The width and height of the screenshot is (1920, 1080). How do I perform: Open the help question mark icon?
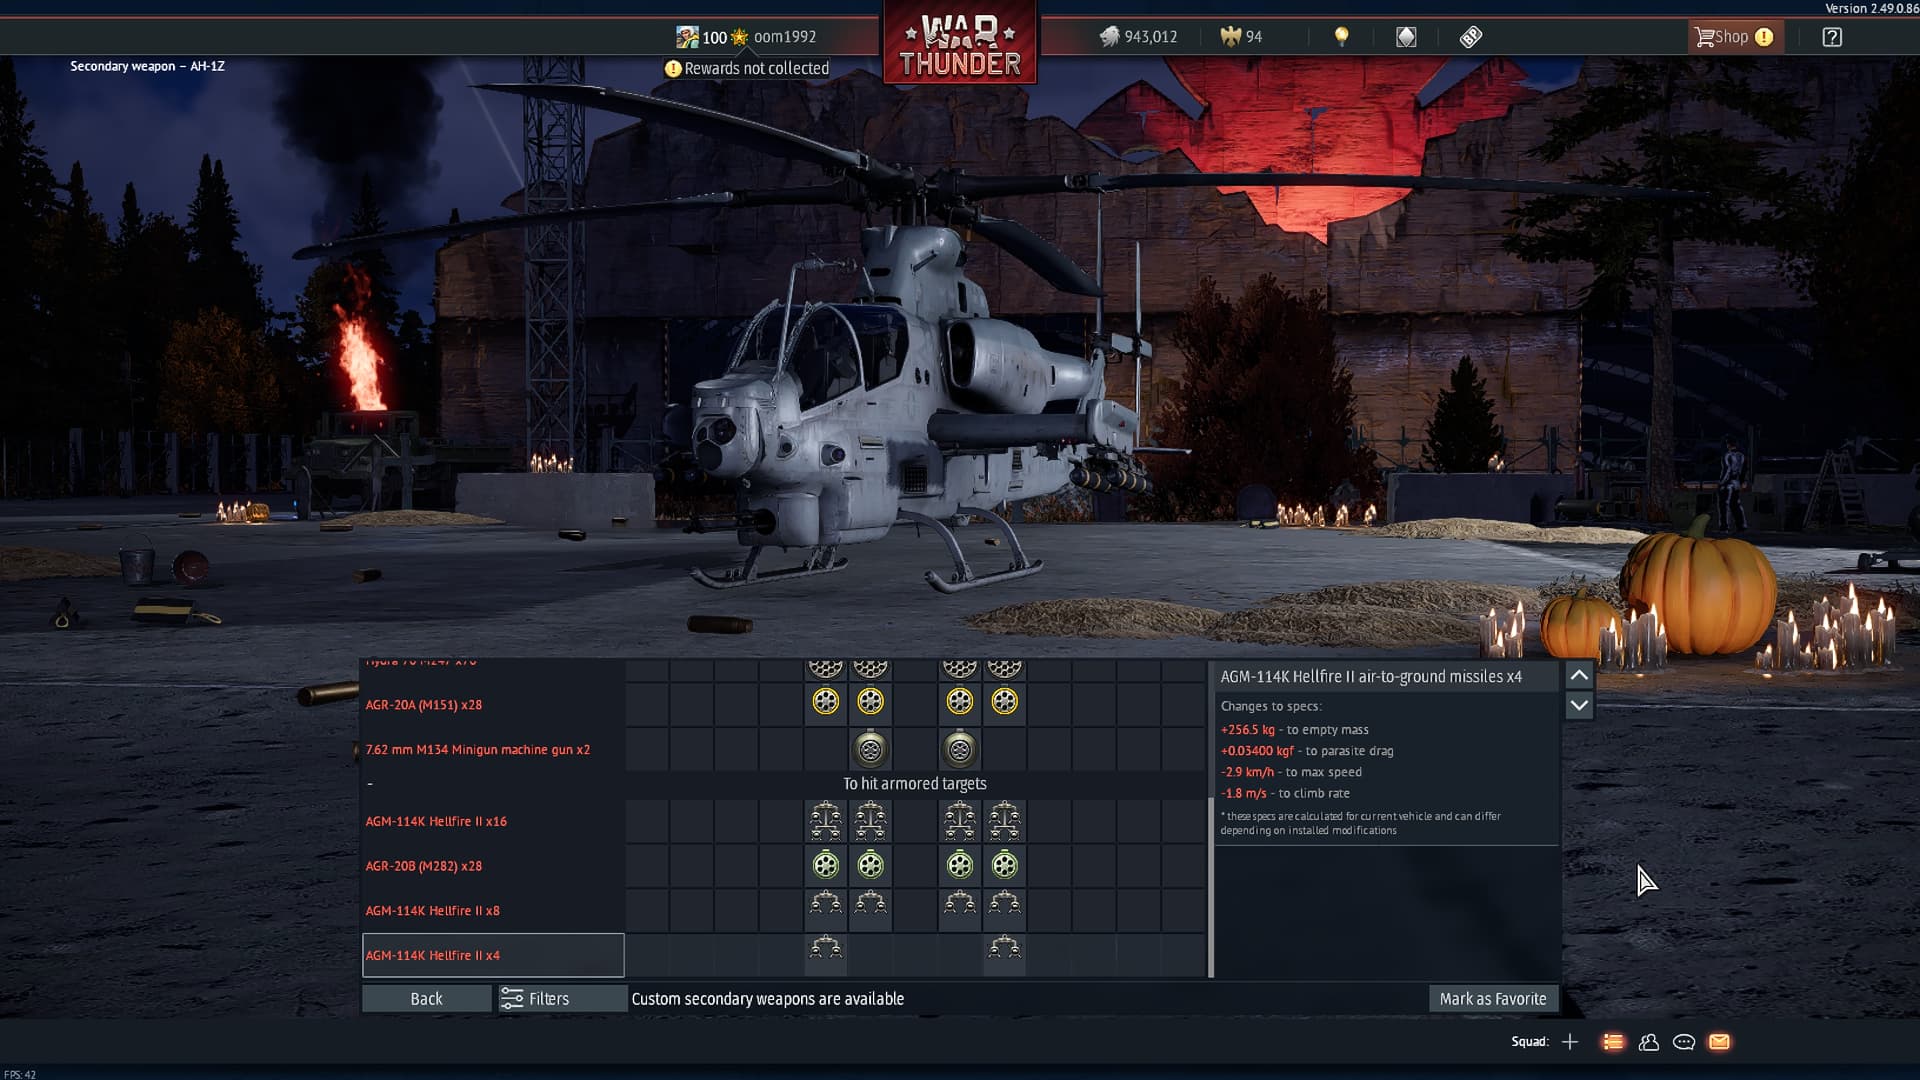pyautogui.click(x=1831, y=37)
